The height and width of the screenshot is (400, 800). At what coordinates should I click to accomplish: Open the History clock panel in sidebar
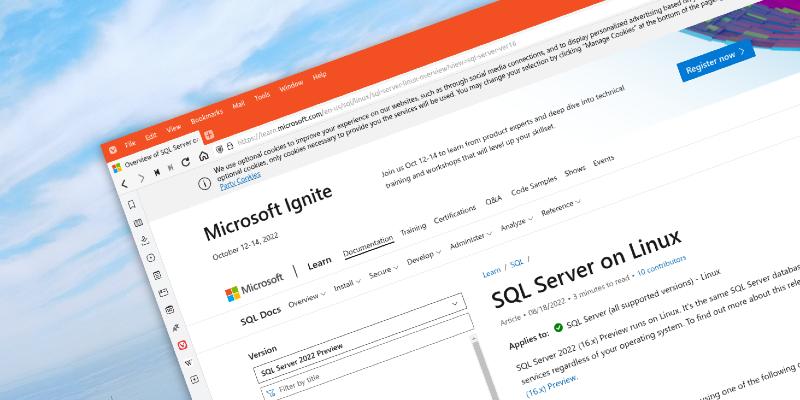(x=150, y=258)
